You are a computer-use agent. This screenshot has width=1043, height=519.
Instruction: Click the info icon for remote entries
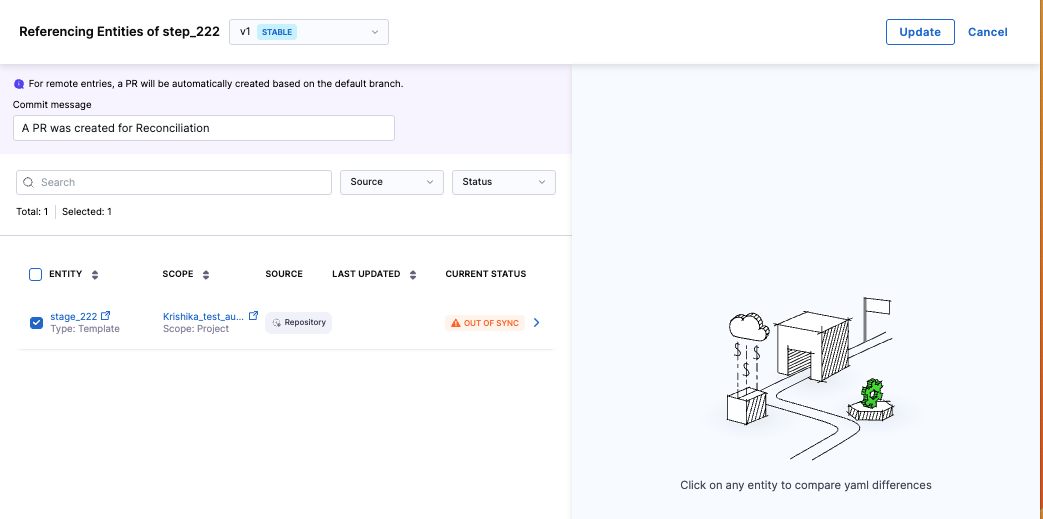pyautogui.click(x=19, y=84)
